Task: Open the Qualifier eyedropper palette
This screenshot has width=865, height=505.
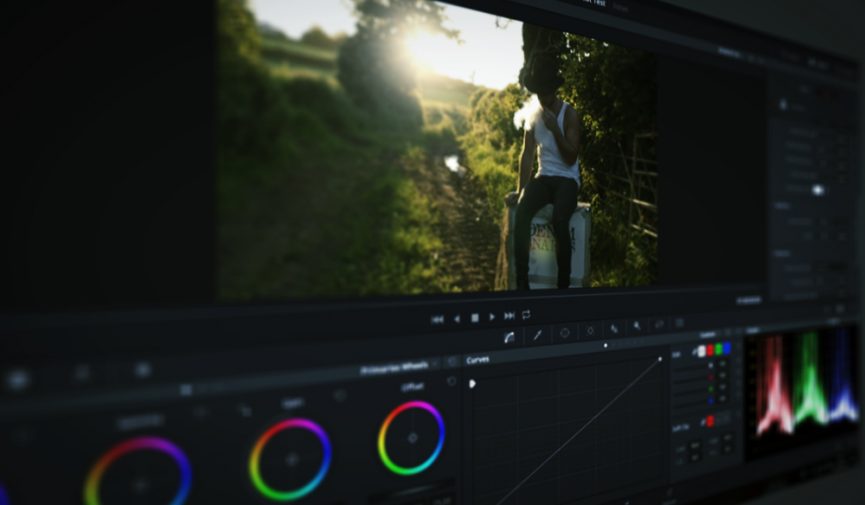Action: coord(537,335)
